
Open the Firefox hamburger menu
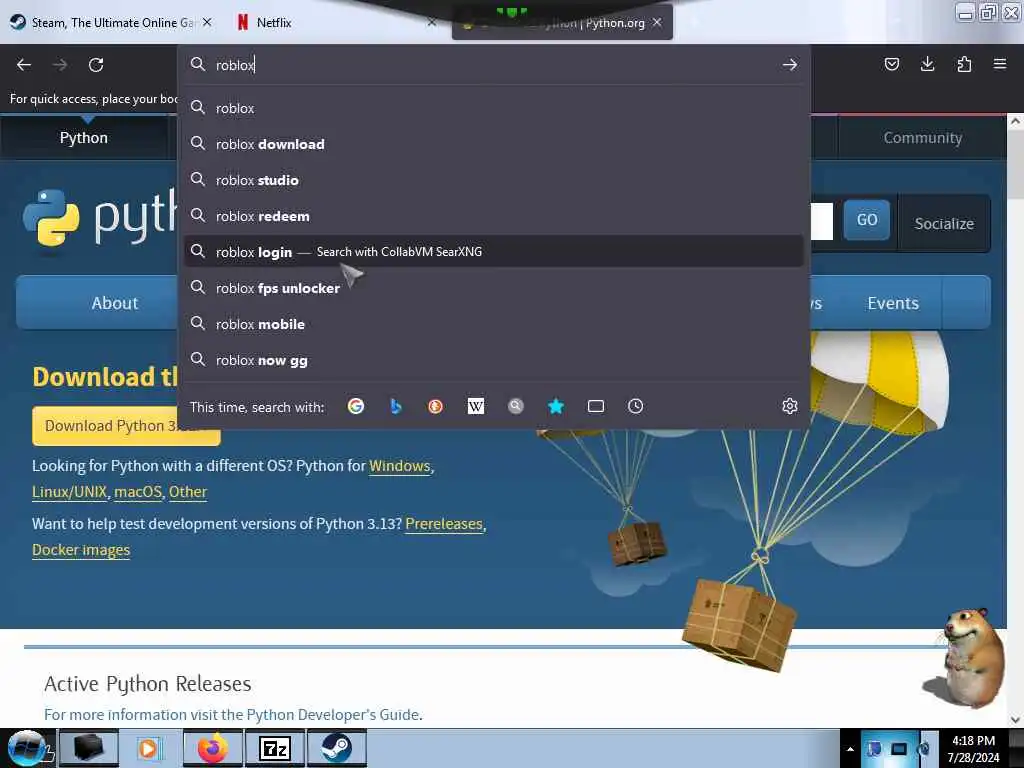tap(1000, 64)
